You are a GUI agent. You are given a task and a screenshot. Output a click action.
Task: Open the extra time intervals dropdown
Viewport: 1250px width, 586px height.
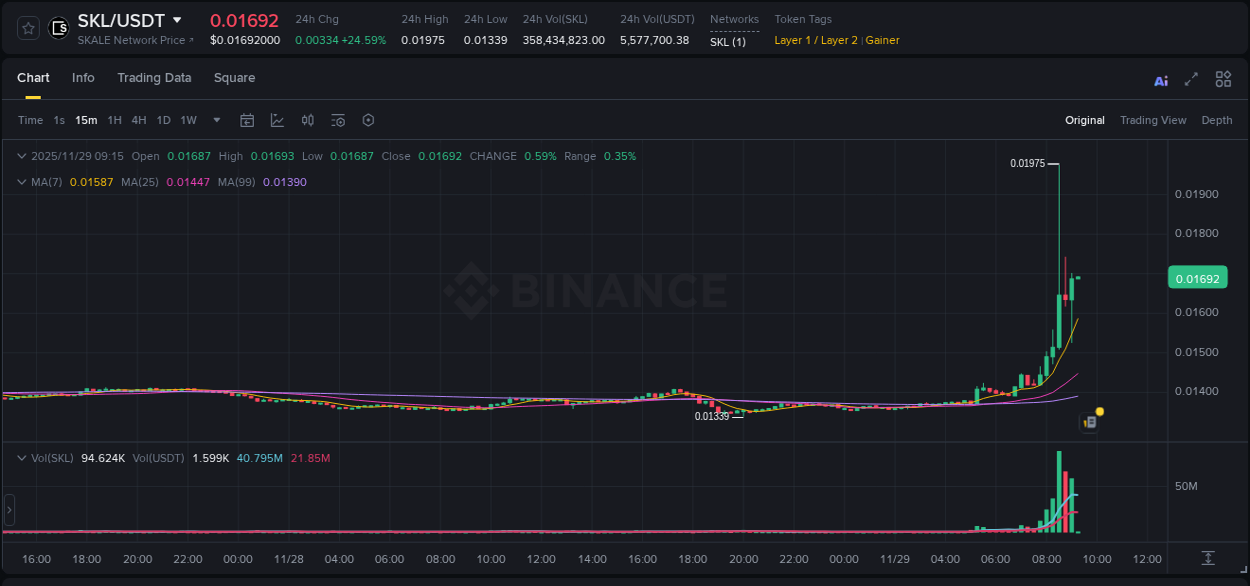[x=216, y=120]
